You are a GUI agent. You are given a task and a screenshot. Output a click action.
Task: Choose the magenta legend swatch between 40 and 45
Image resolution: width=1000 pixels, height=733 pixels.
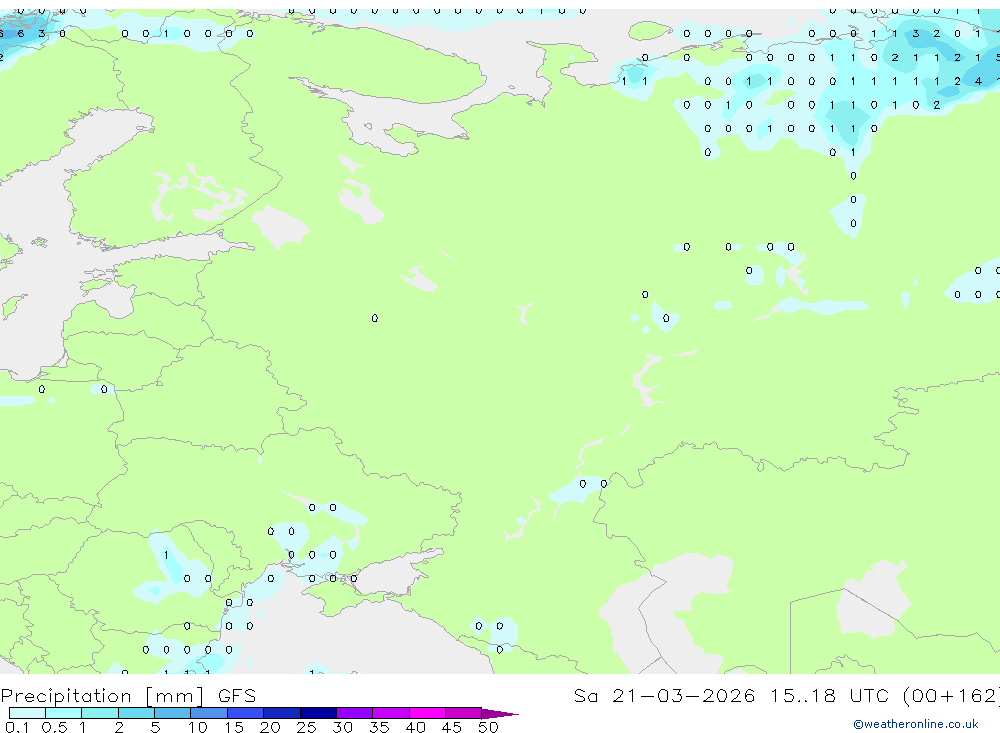[427, 713]
